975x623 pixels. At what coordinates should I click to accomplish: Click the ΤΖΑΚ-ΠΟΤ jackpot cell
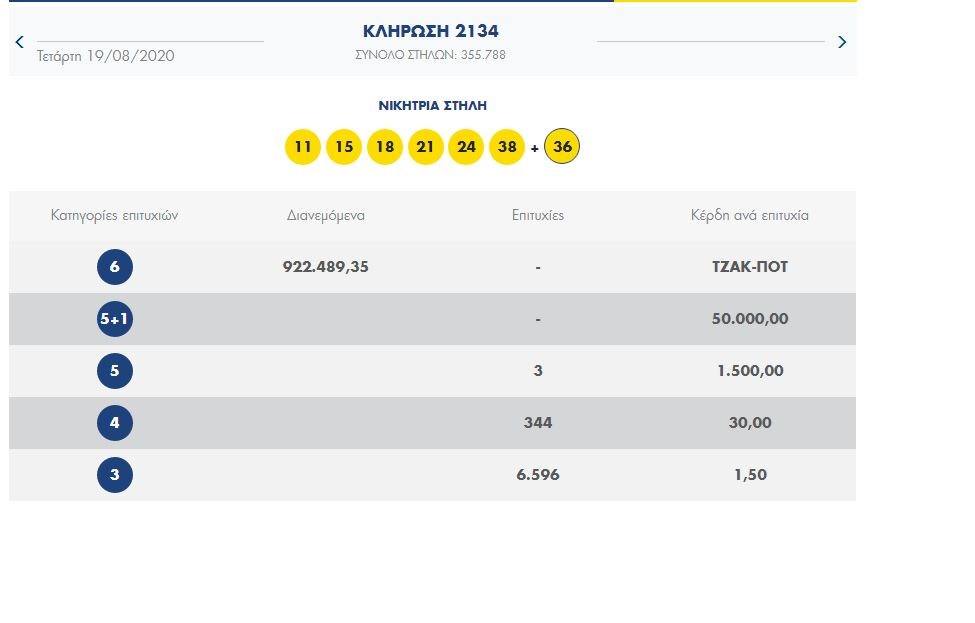pyautogui.click(x=749, y=267)
